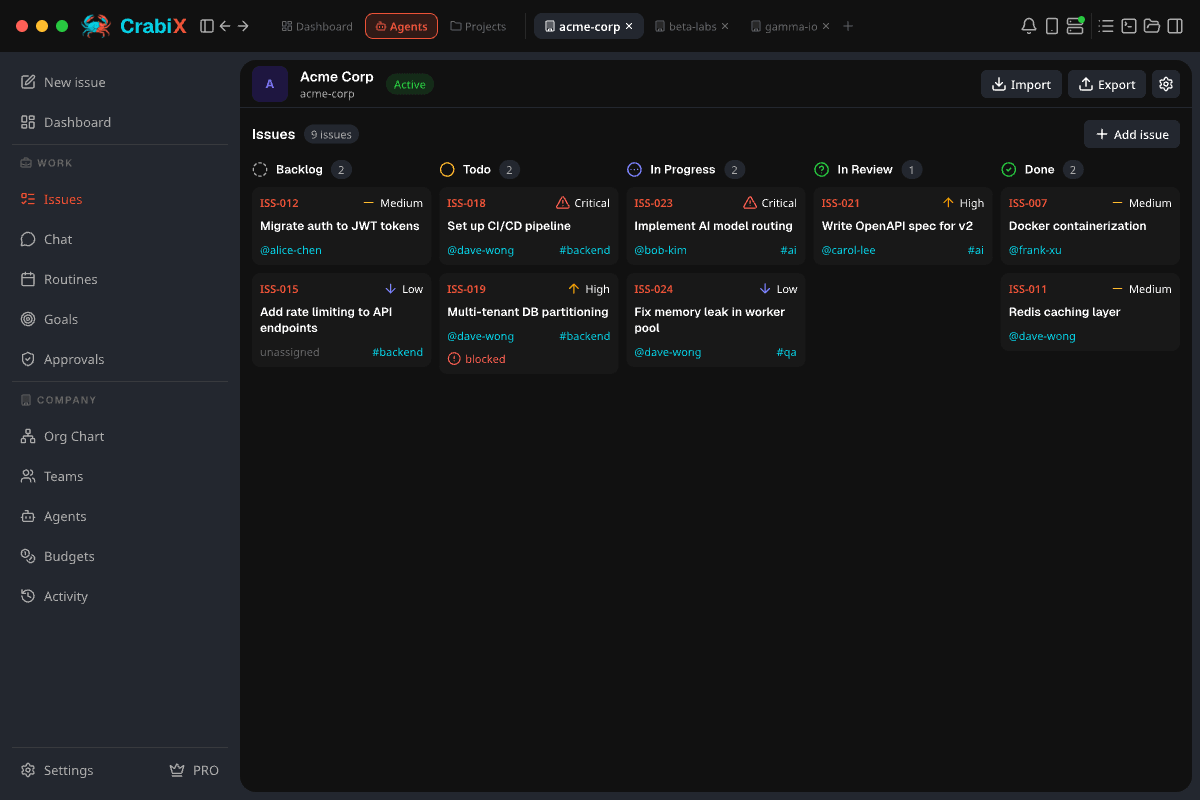Click the PRO crown badge

(194, 770)
